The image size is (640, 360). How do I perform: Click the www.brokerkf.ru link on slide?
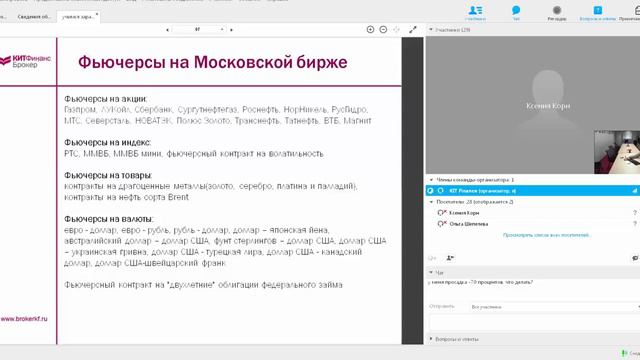[24, 319]
